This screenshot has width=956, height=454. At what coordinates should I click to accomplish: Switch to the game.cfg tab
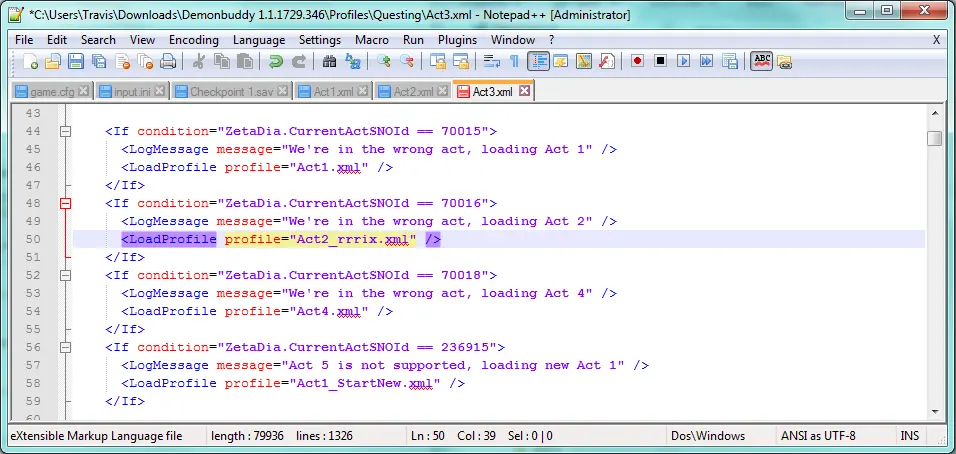pos(52,91)
